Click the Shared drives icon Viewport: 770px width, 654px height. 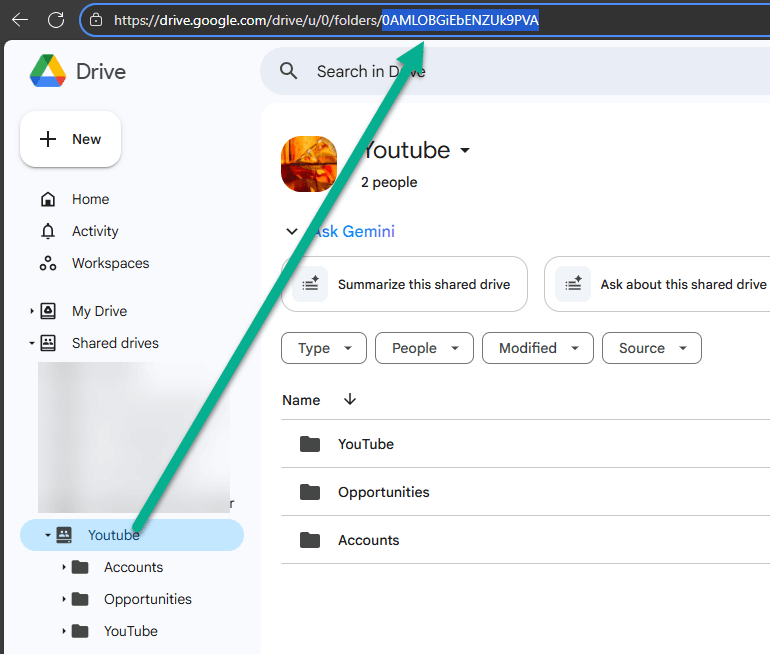click(48, 343)
